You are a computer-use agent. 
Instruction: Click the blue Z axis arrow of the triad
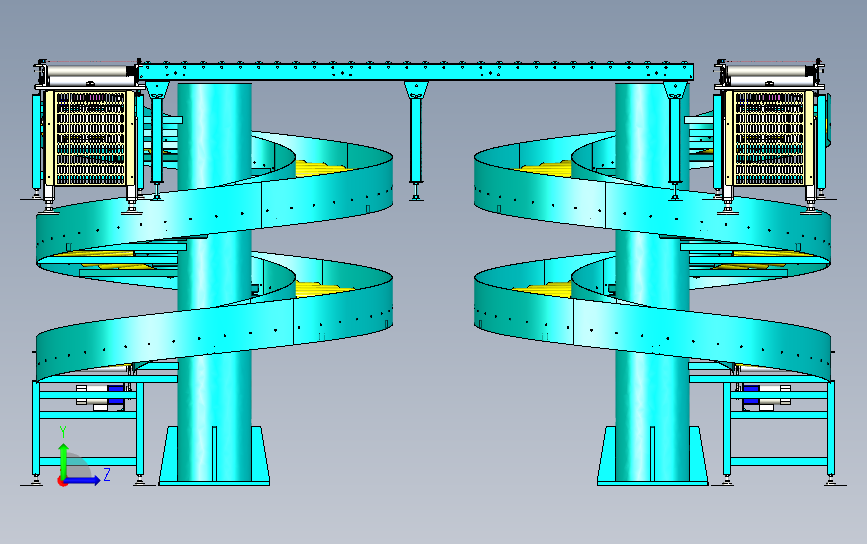pyautogui.click(x=83, y=480)
